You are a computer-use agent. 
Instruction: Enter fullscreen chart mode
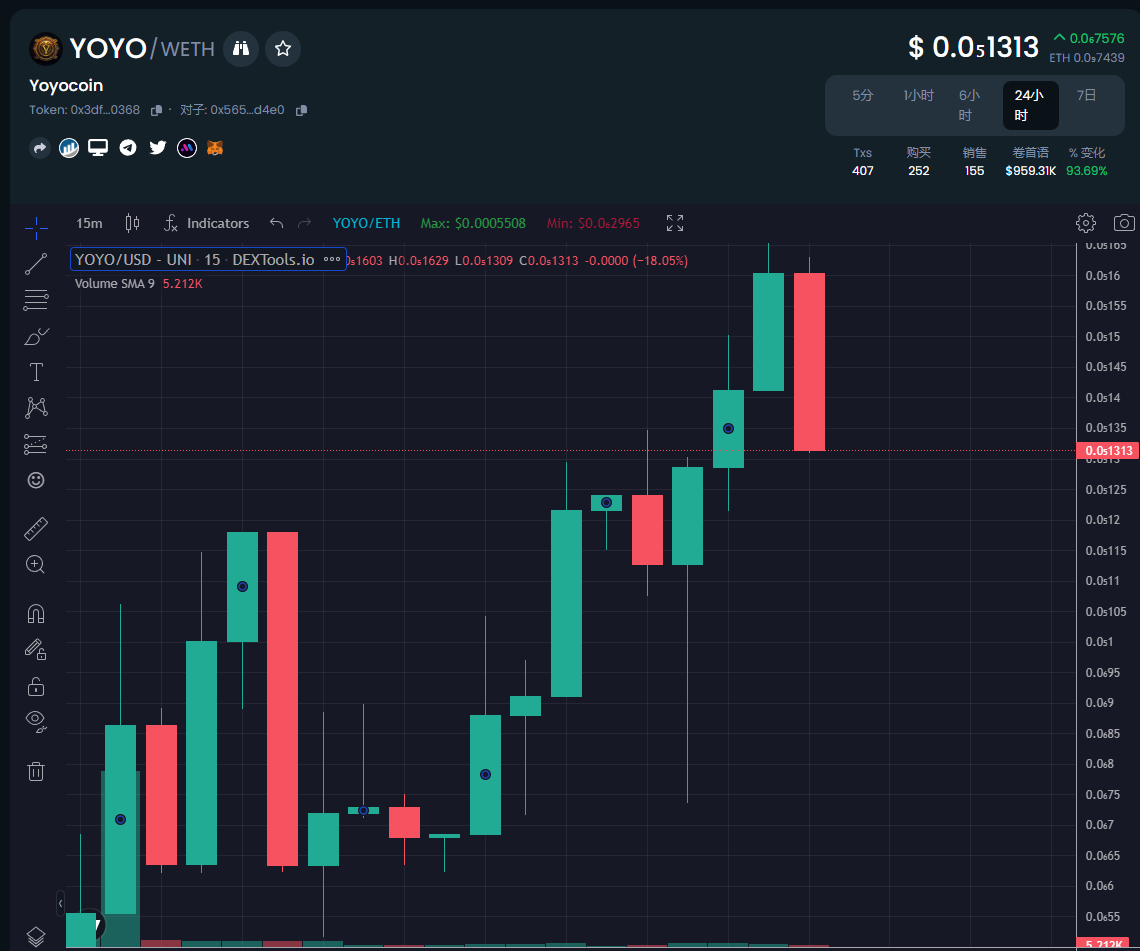(x=675, y=223)
